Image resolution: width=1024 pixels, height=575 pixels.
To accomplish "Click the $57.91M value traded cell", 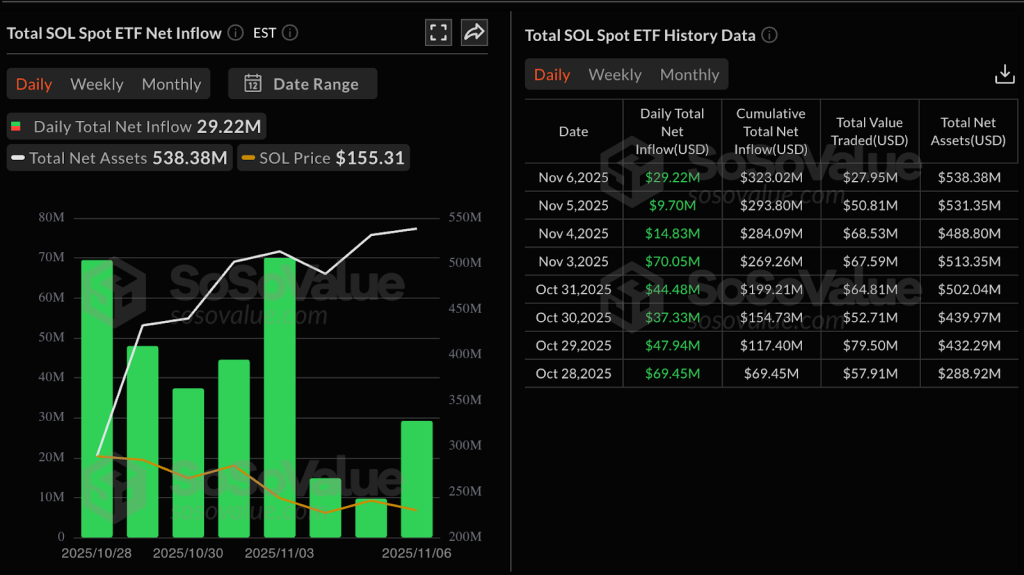I will pos(870,374).
